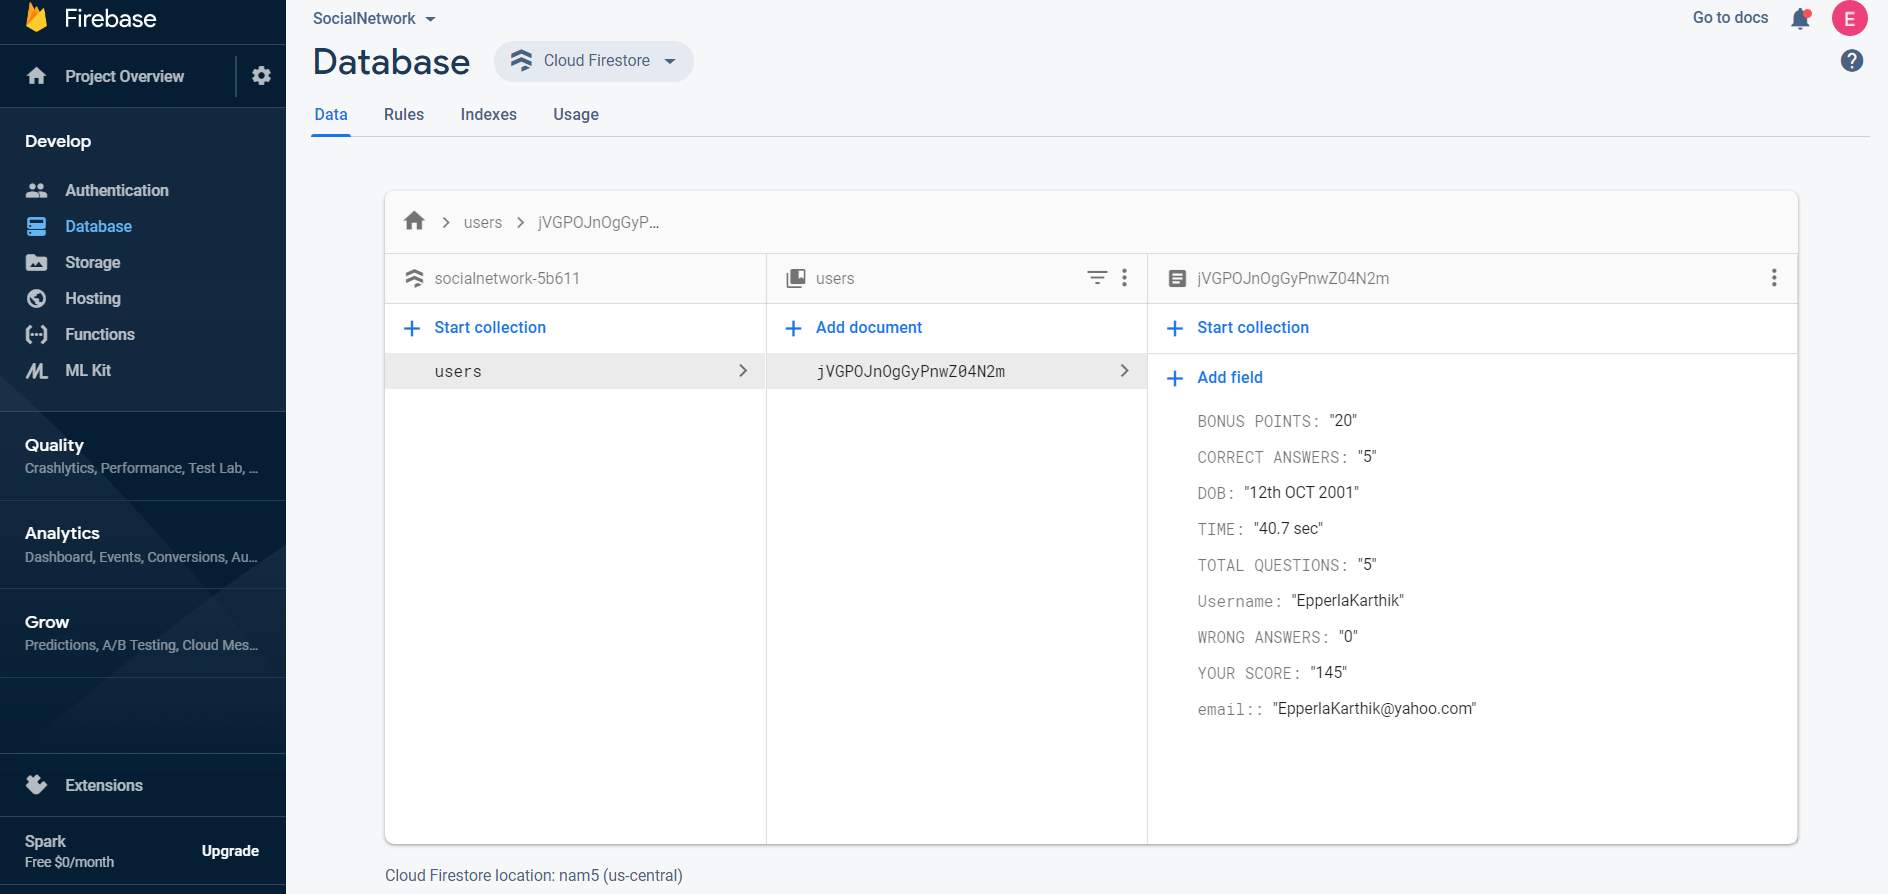Click the Username field EpperlaKarthik
Screen dimensions: 1888x894
[x=1301, y=601]
